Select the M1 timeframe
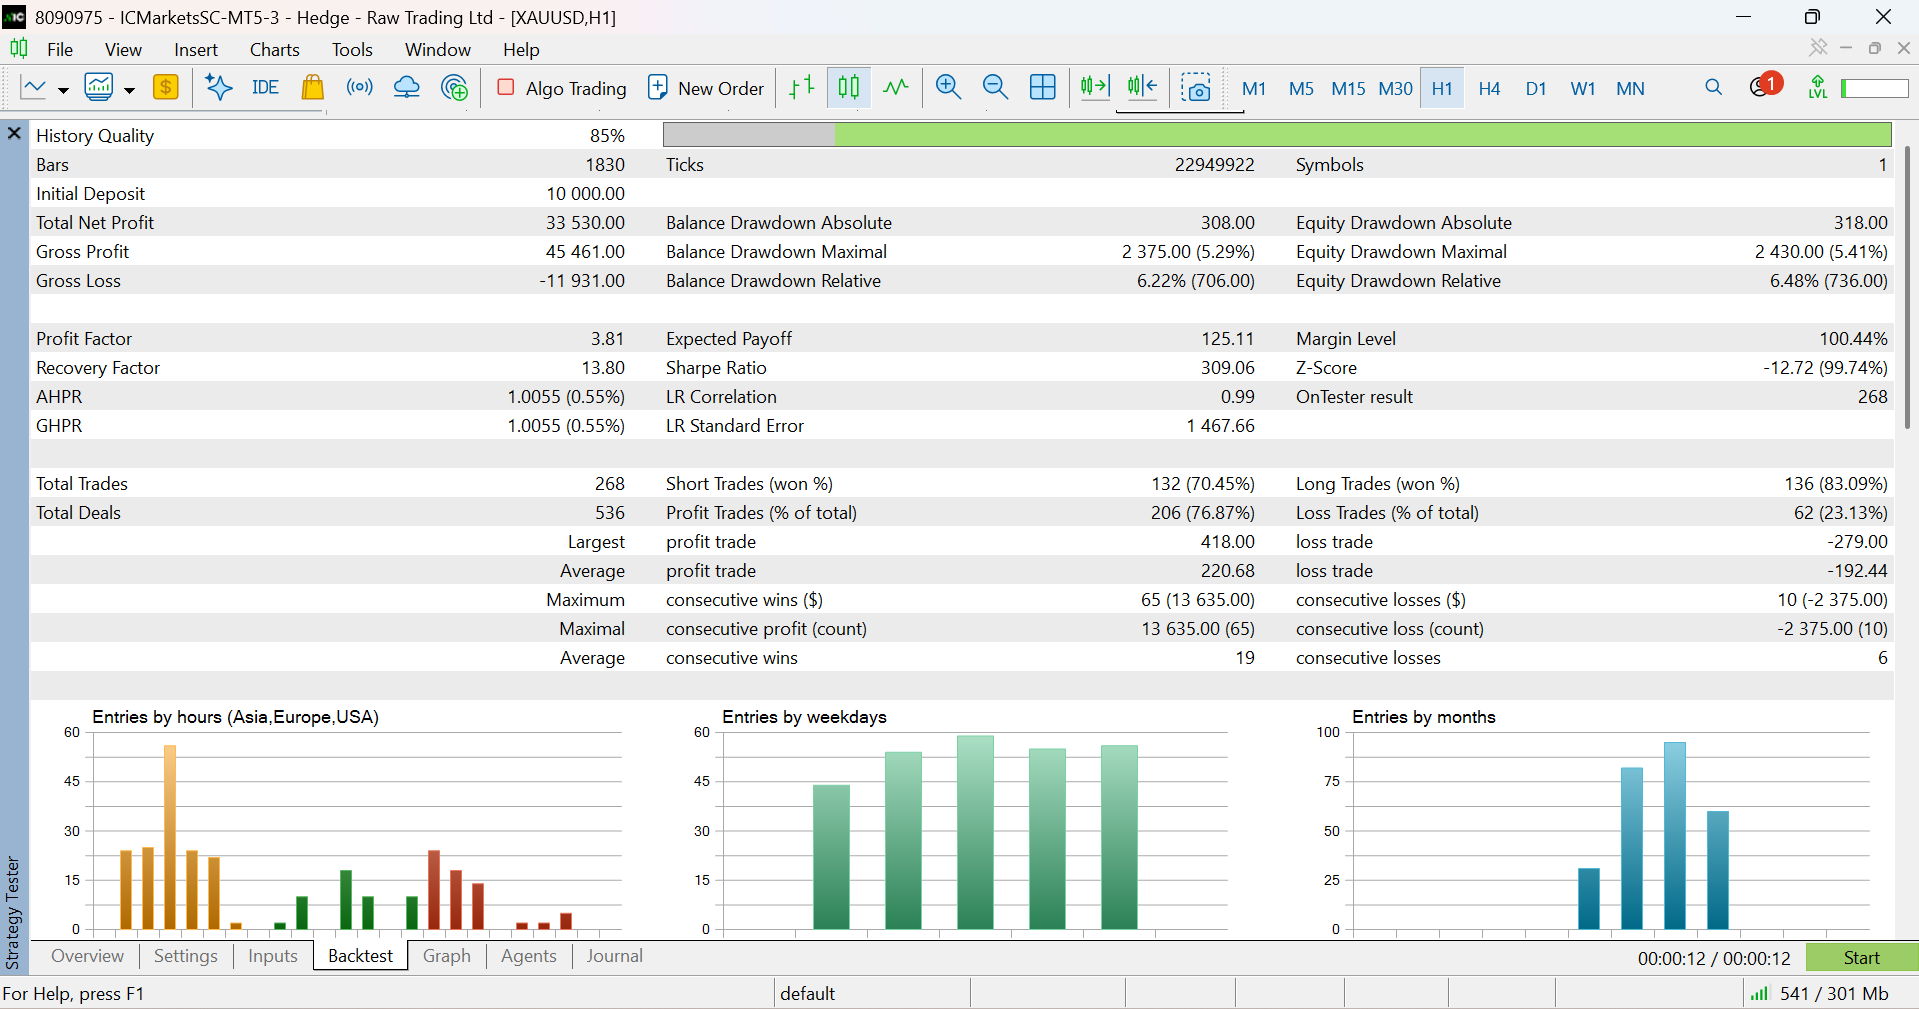 point(1254,88)
